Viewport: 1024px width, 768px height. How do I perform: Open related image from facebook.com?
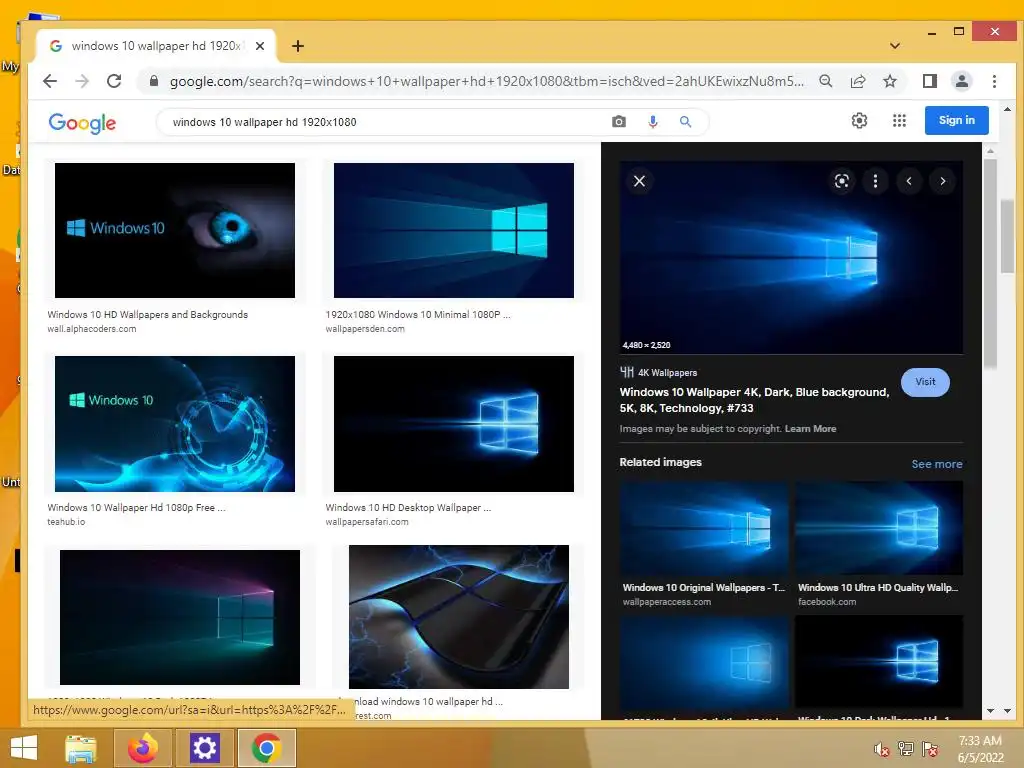point(878,528)
